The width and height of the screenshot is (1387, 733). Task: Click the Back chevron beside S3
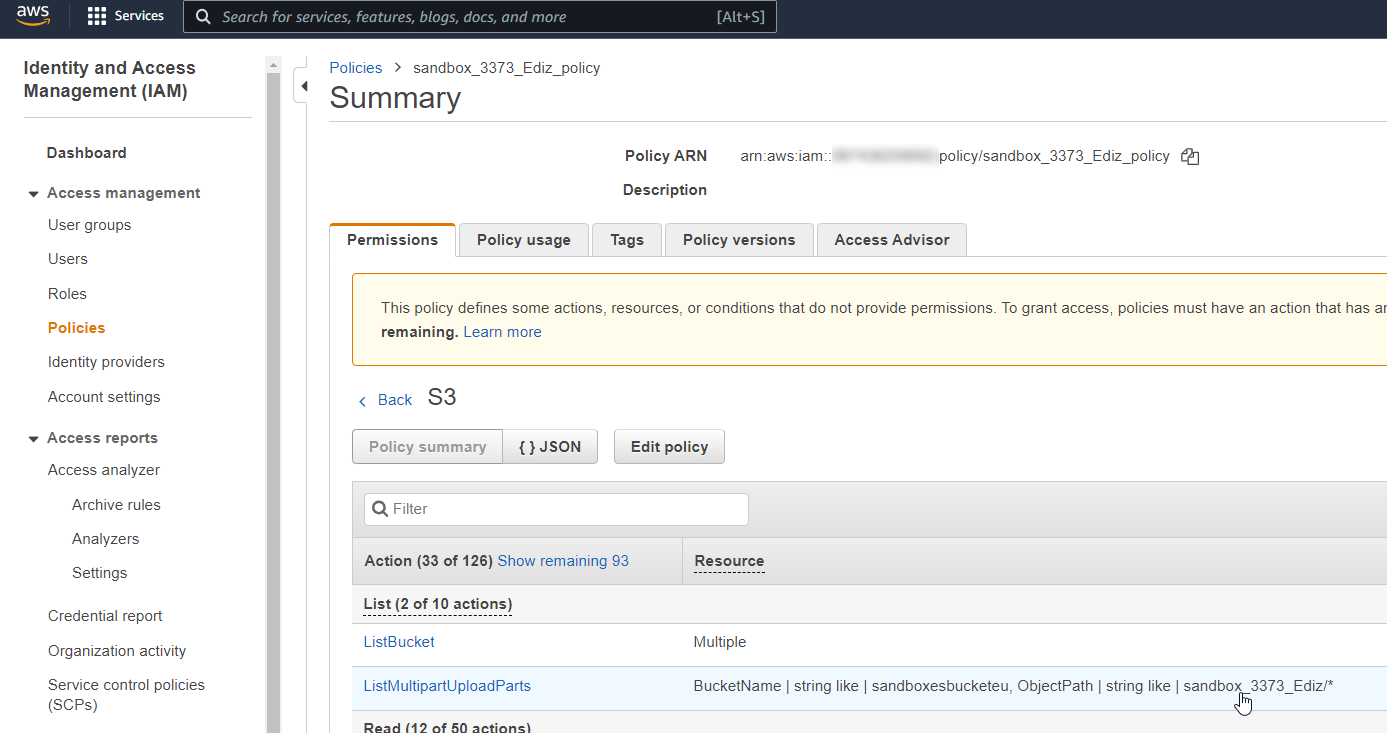(x=362, y=400)
